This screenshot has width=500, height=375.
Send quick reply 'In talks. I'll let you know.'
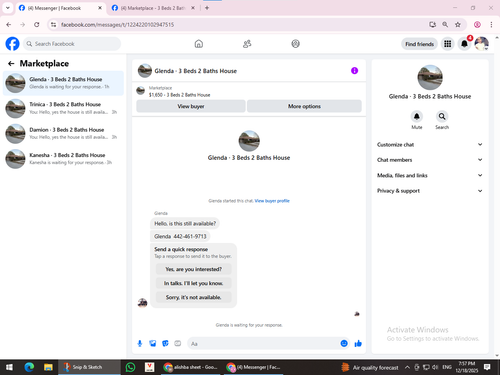(193, 283)
